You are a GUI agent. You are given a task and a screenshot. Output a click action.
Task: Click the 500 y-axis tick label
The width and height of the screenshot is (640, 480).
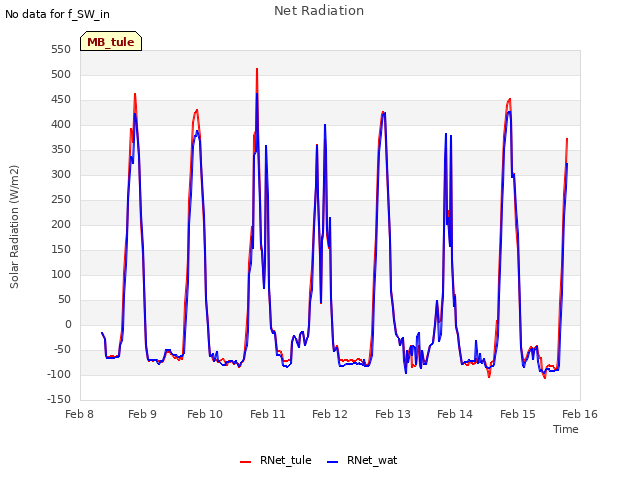click(61, 75)
